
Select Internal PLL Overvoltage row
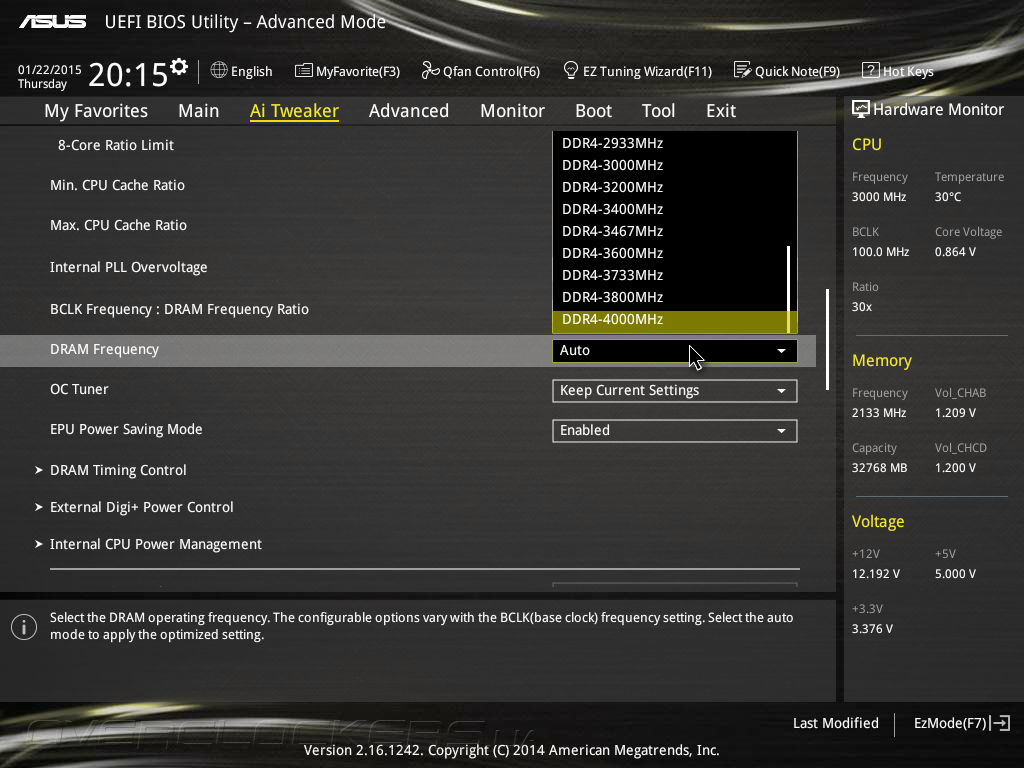(x=129, y=267)
